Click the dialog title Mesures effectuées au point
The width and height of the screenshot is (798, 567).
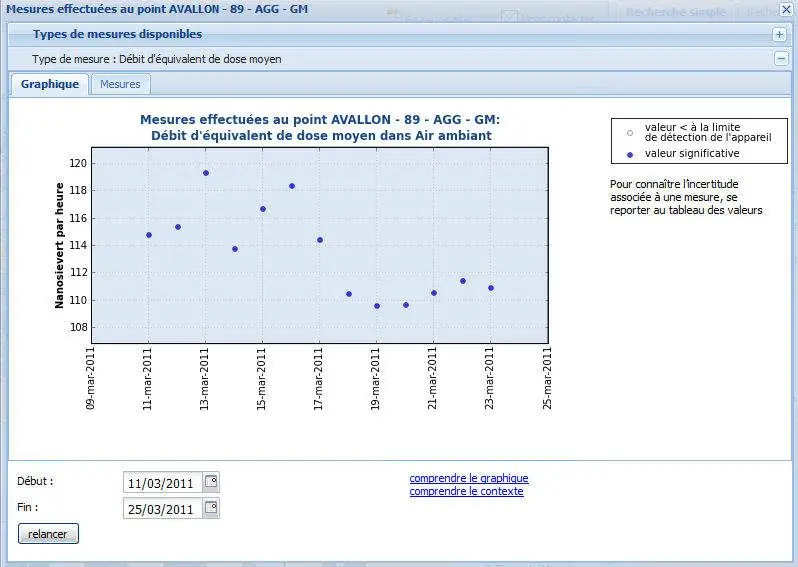click(157, 9)
